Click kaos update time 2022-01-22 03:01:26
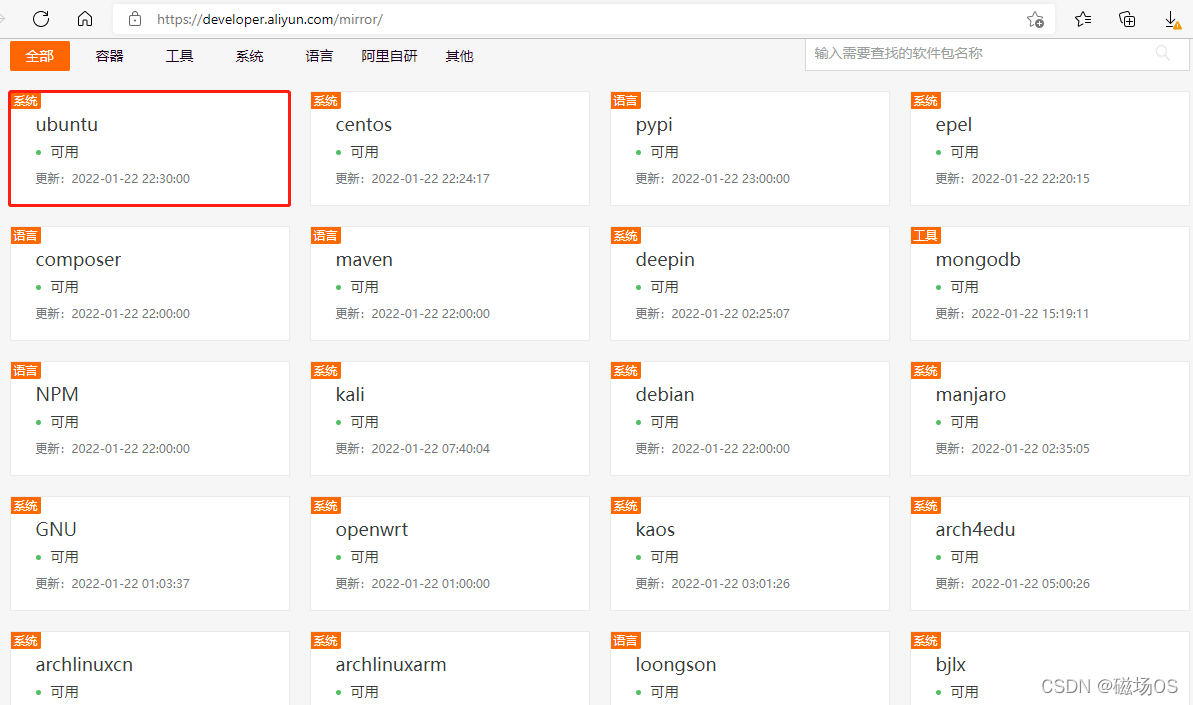 click(730, 583)
